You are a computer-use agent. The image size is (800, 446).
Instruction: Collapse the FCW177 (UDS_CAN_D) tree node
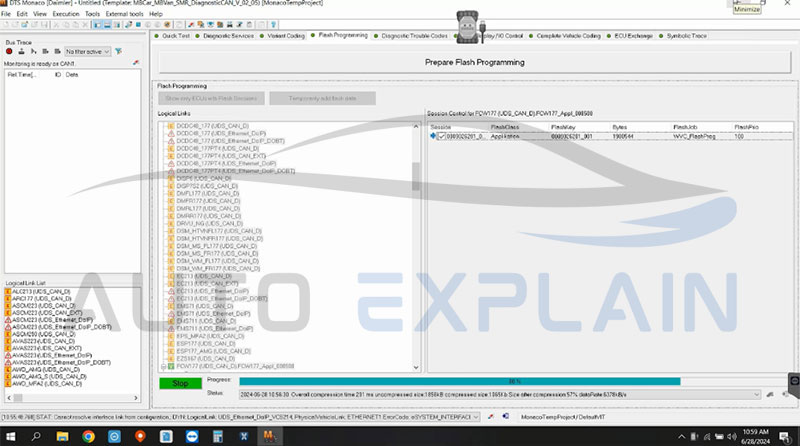pyautogui.click(x=164, y=366)
